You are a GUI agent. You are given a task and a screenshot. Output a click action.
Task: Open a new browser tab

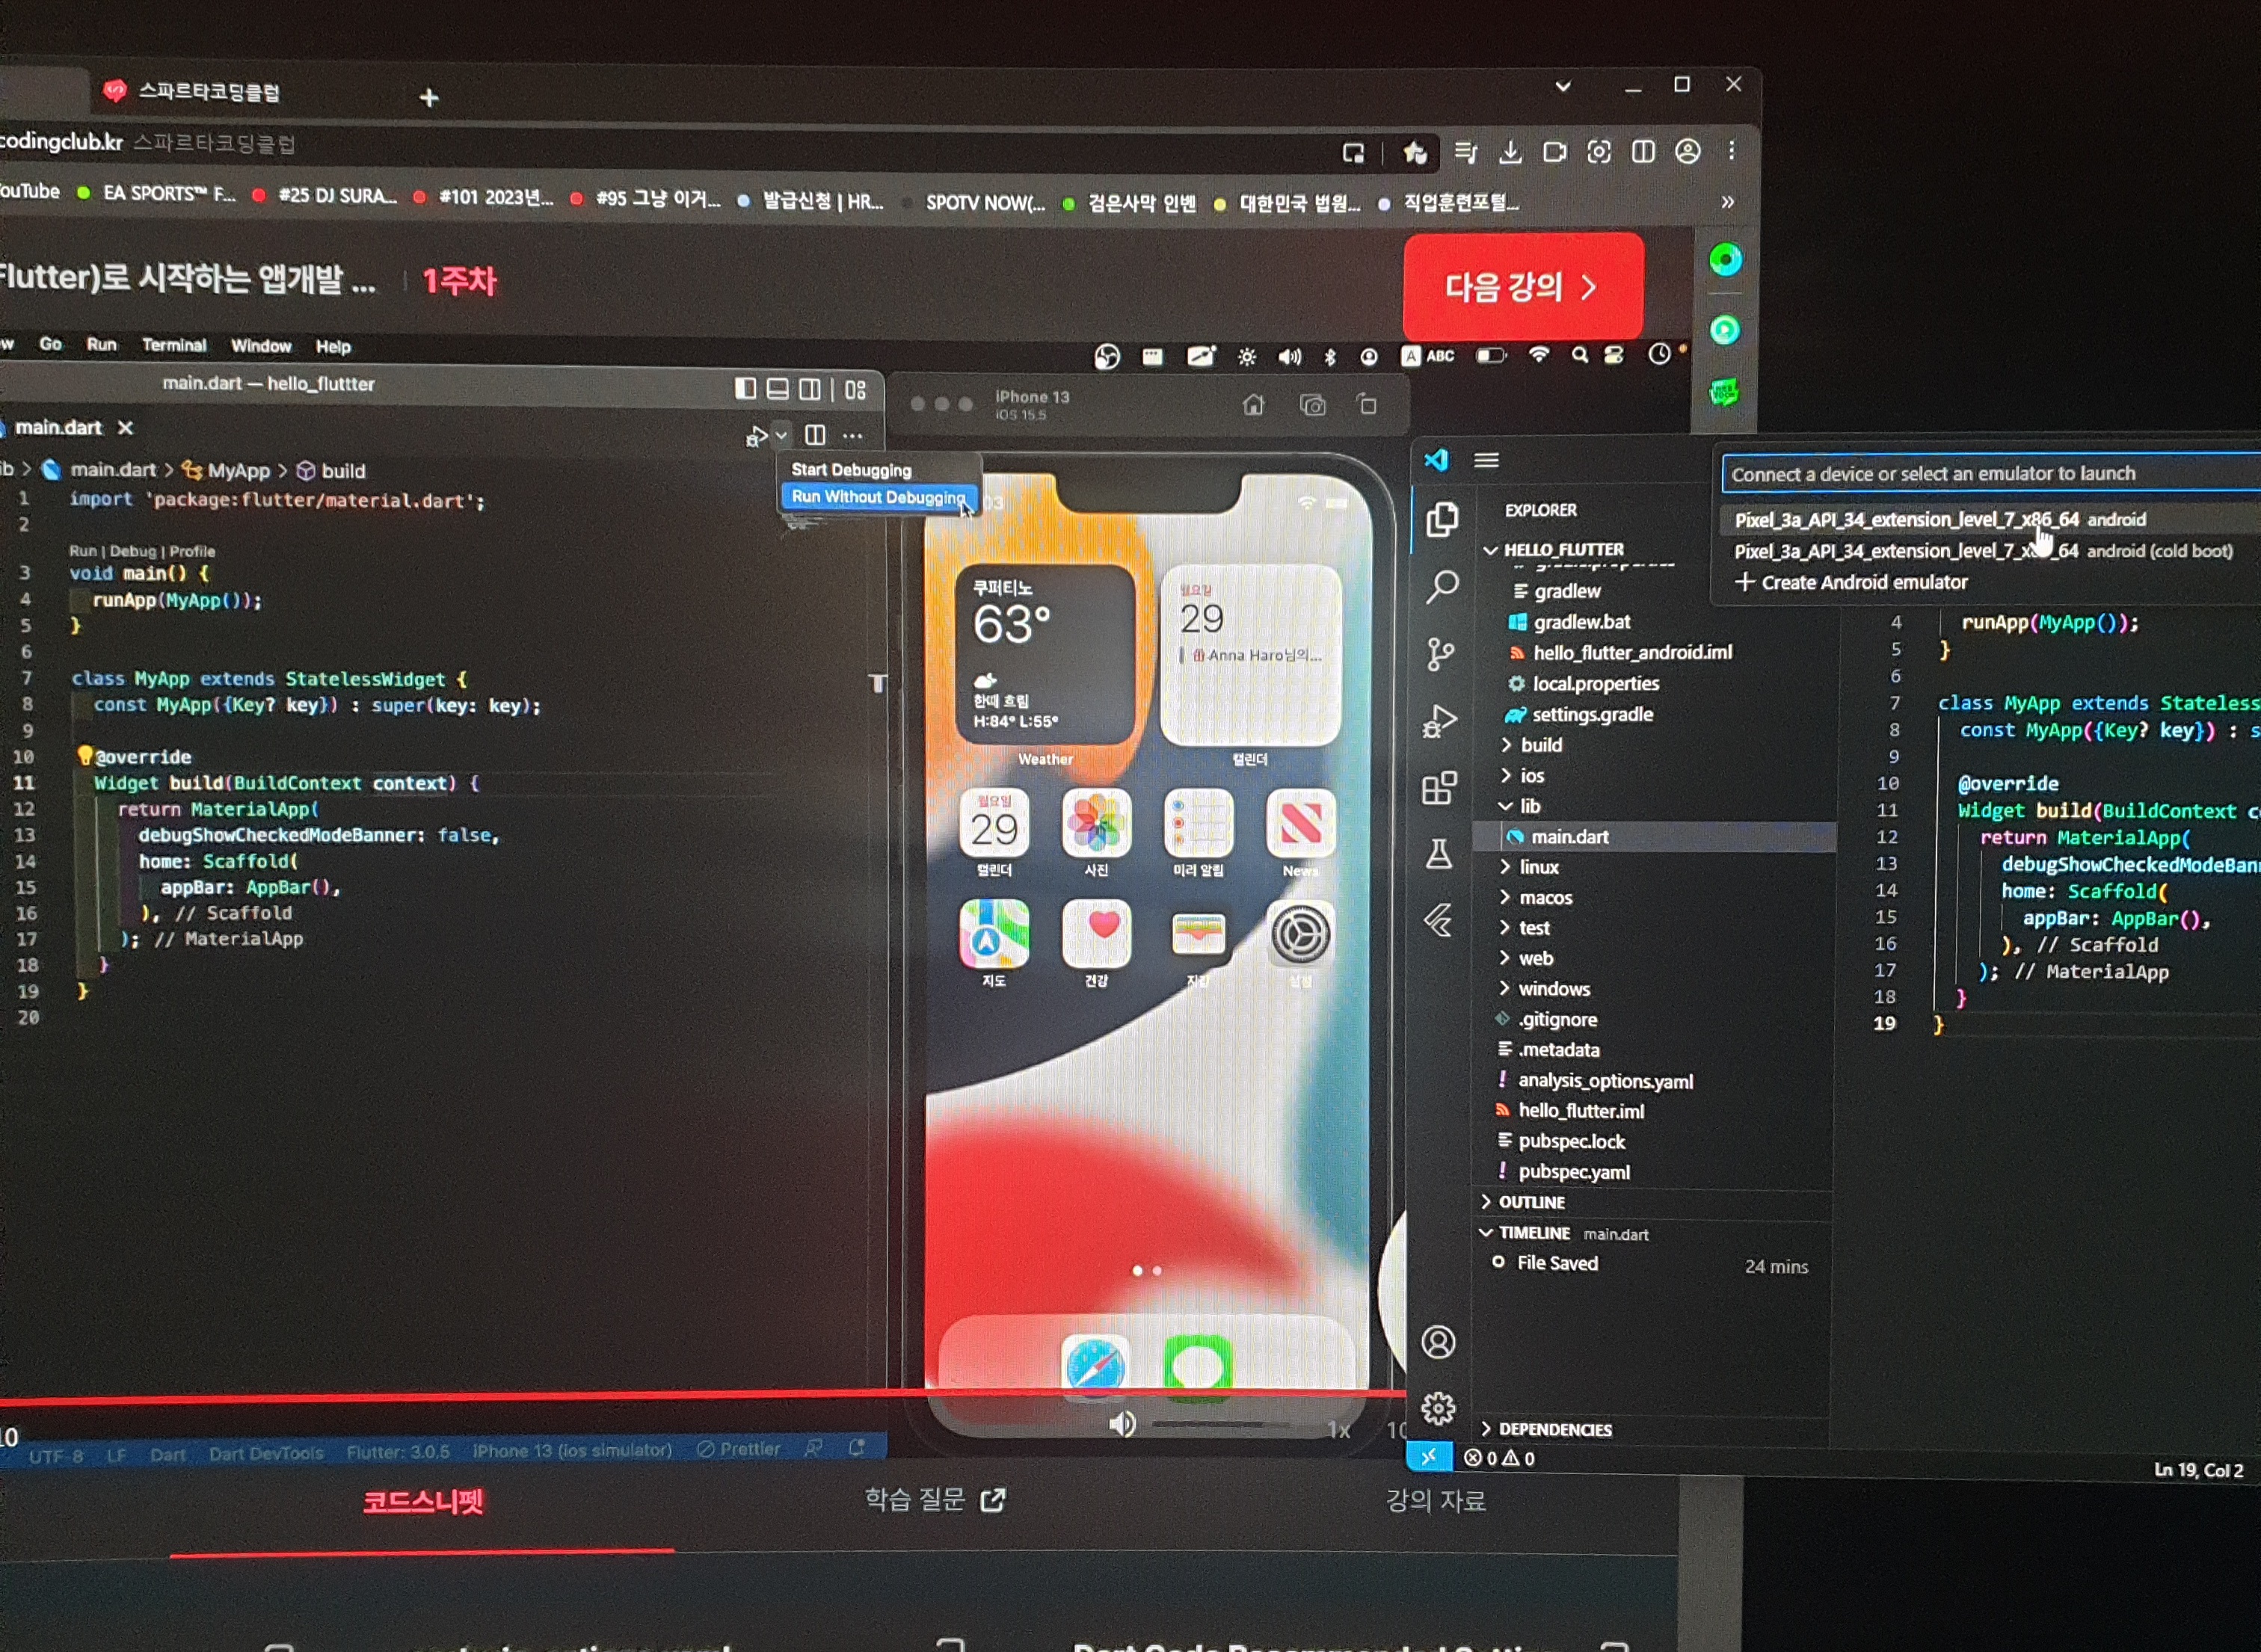(x=429, y=97)
